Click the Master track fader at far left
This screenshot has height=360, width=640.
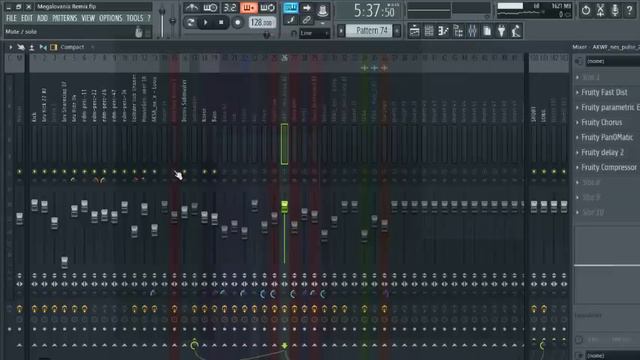(20, 218)
